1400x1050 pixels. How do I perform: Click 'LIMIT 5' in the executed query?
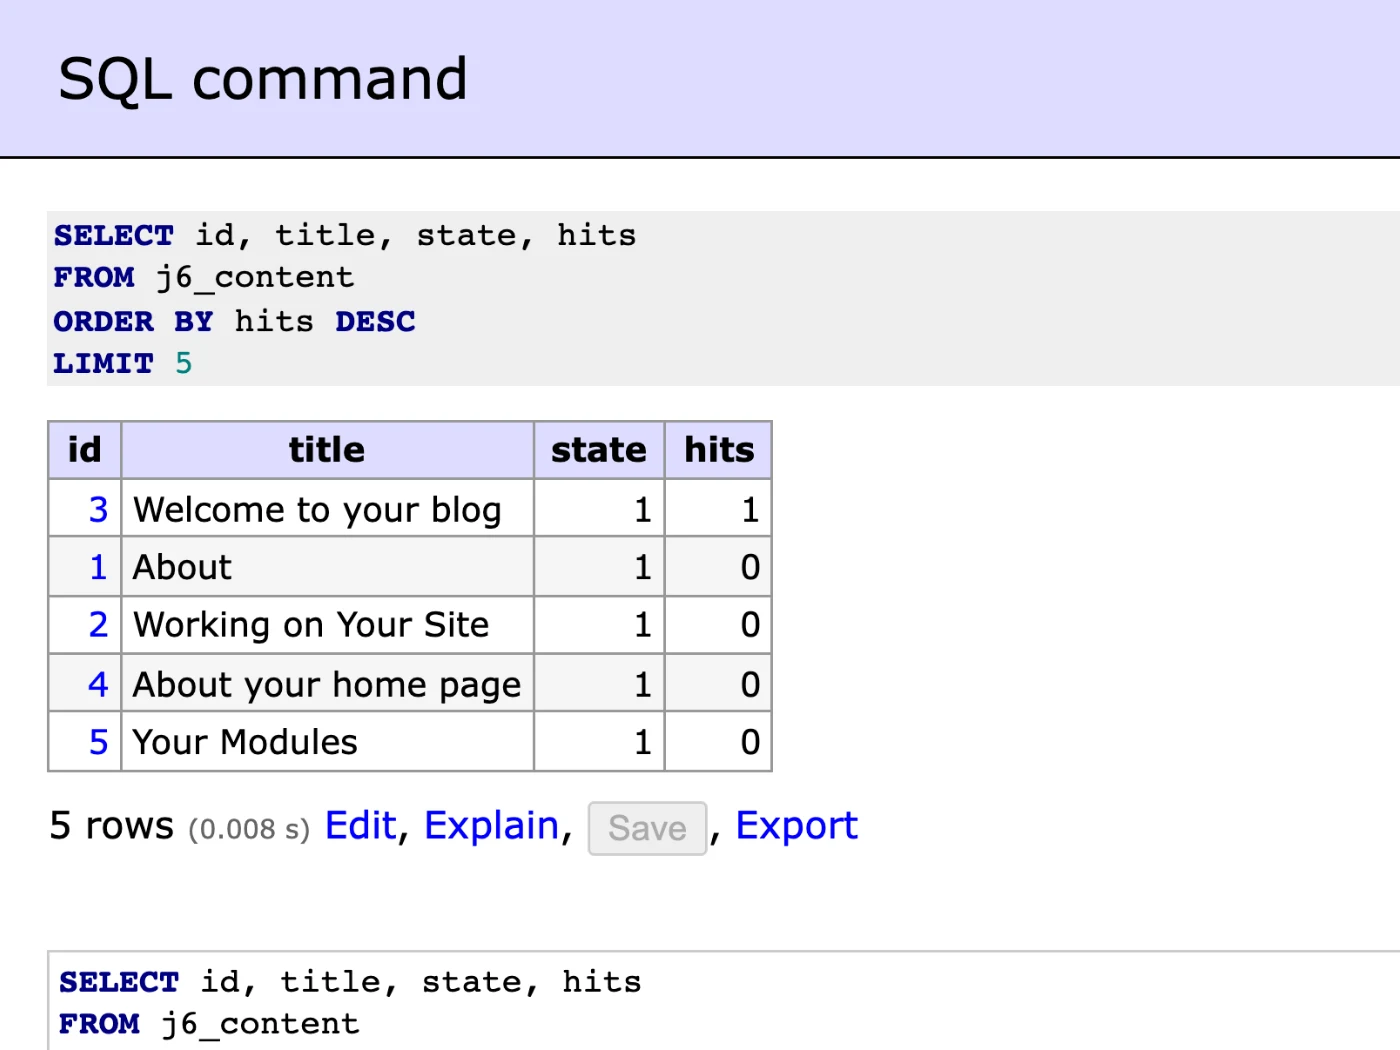click(x=122, y=363)
